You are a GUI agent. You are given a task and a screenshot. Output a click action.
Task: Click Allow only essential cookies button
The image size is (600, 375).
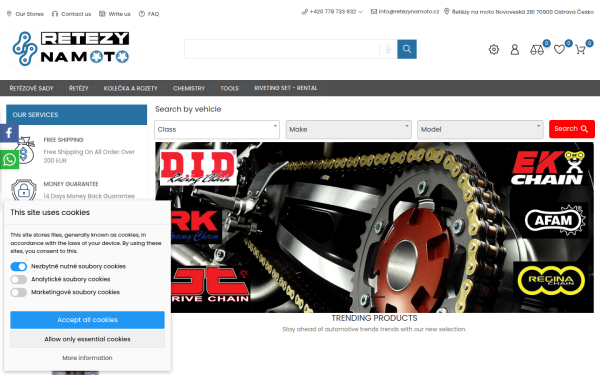[87, 339]
